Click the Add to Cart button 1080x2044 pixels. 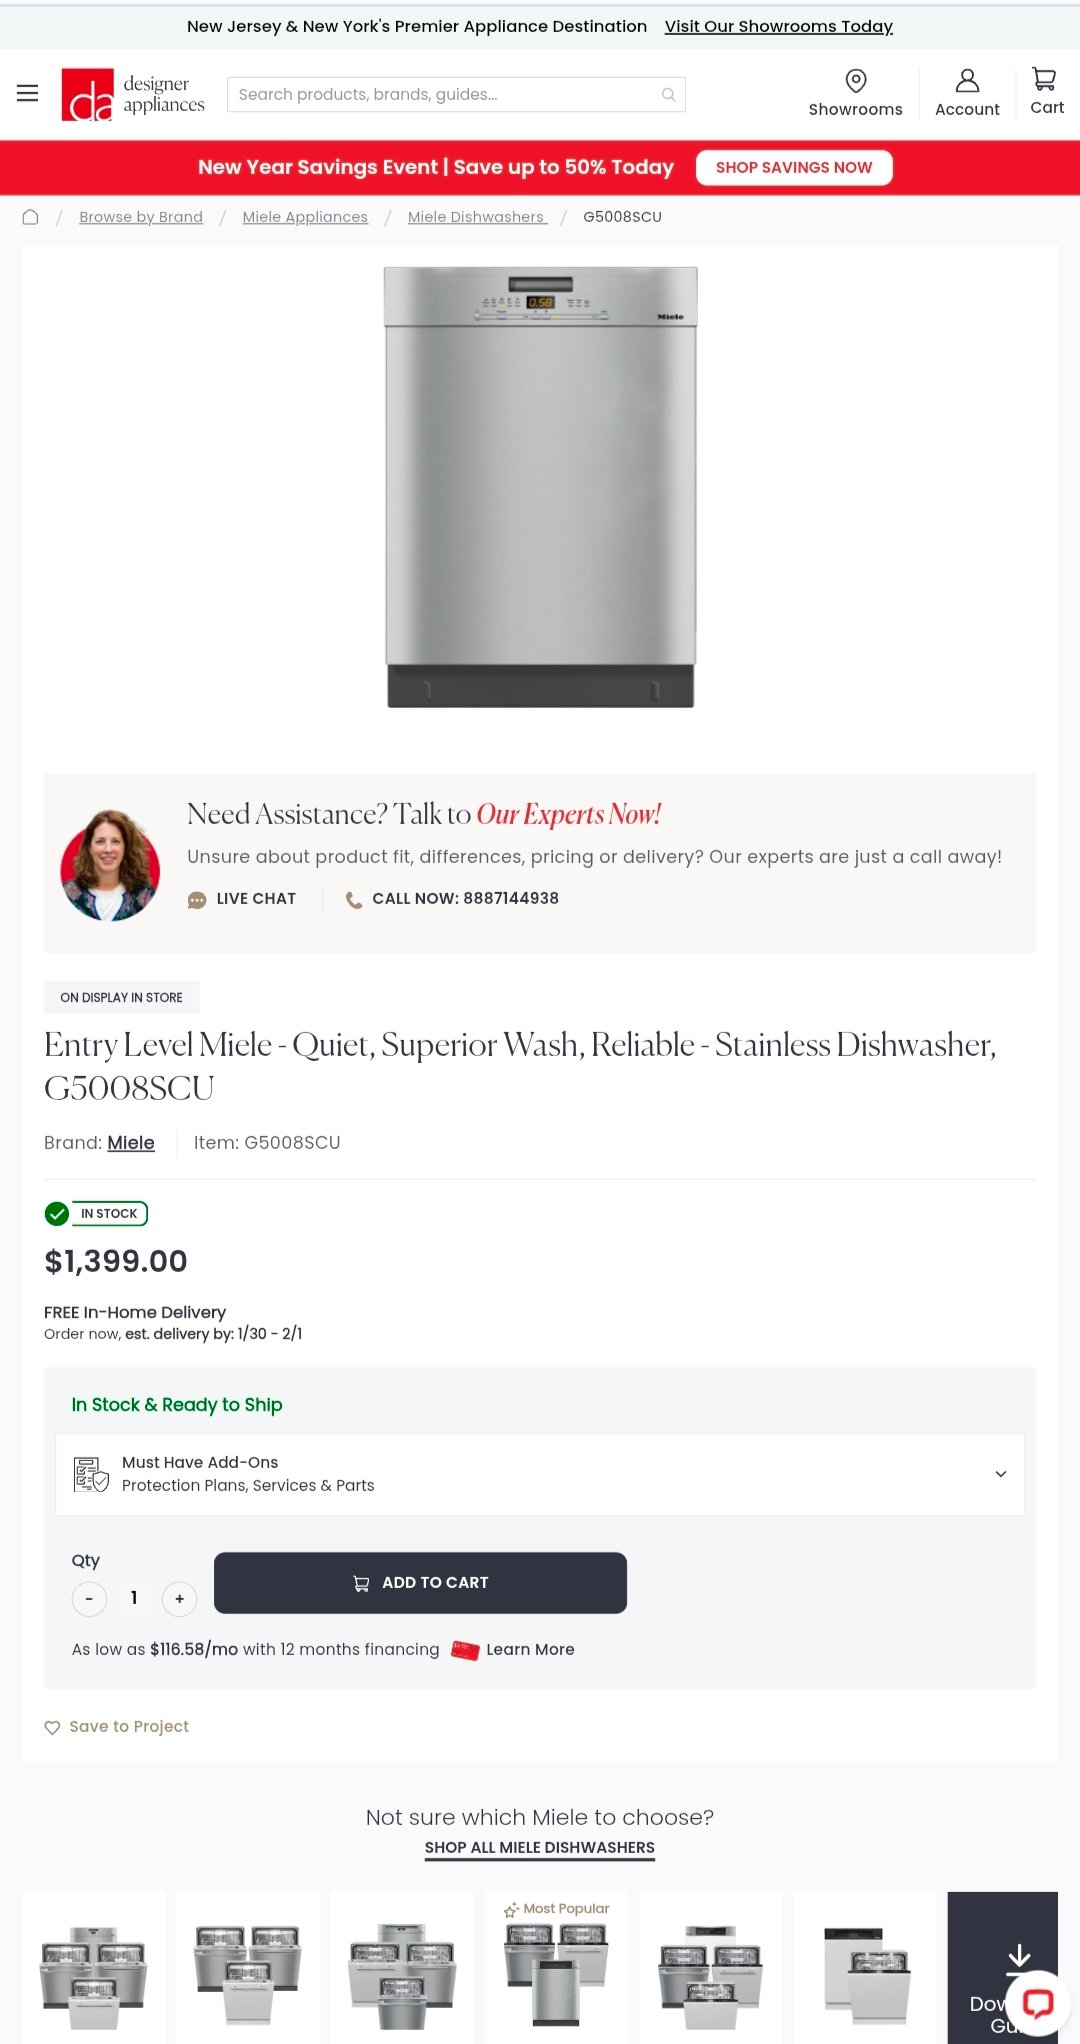point(420,1582)
